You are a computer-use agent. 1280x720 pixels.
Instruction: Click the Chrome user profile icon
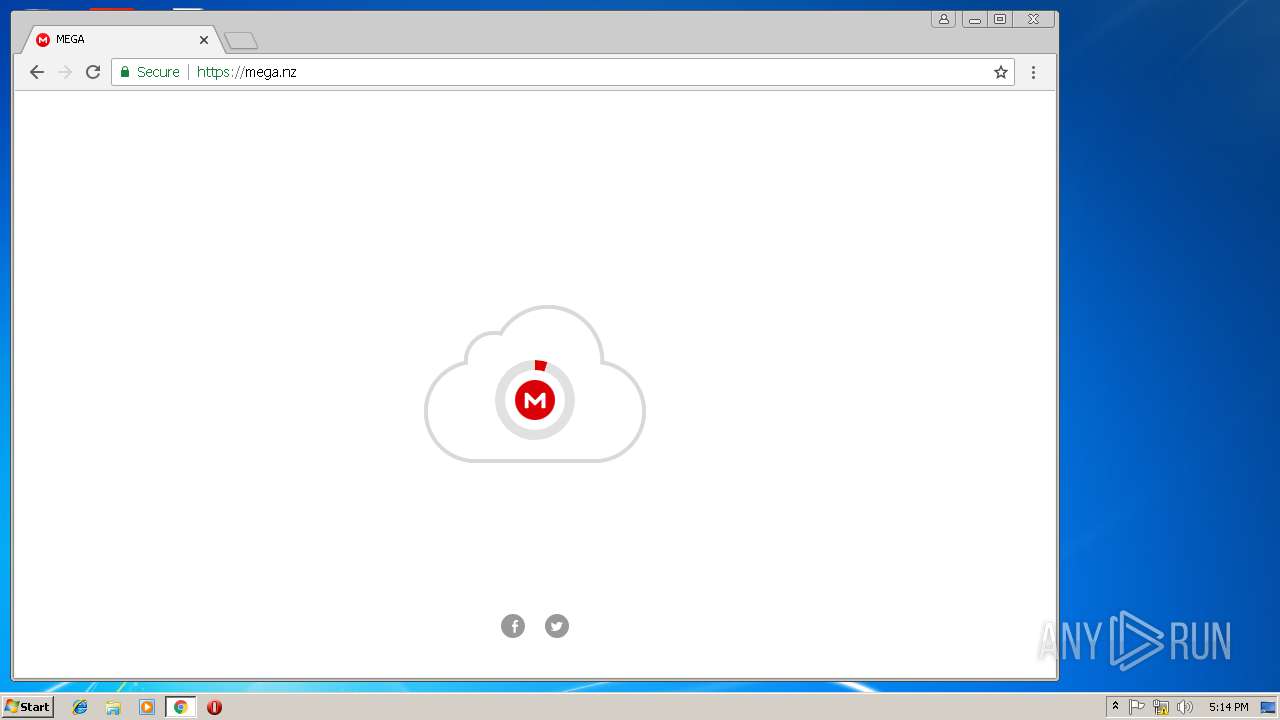pyautogui.click(x=943, y=19)
